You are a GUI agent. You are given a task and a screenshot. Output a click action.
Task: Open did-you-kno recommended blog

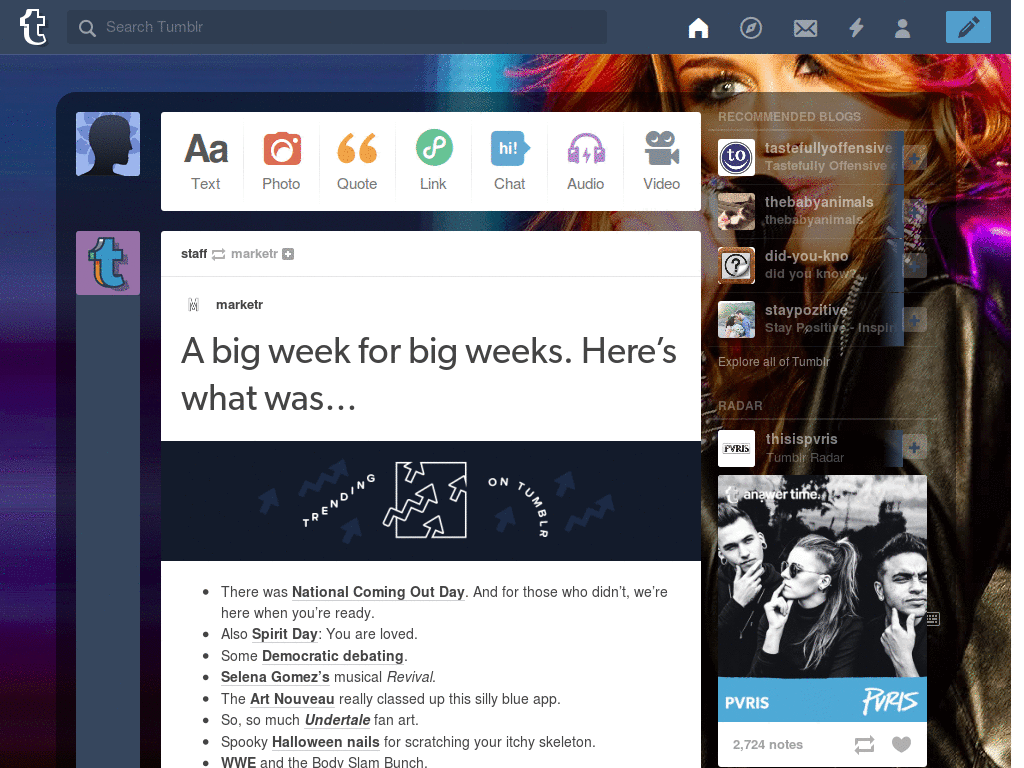click(807, 257)
